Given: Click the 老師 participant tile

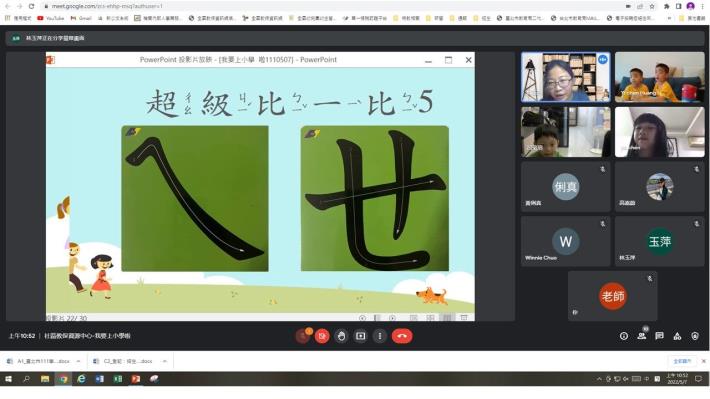Looking at the screenshot, I should pyautogui.click(x=612, y=296).
